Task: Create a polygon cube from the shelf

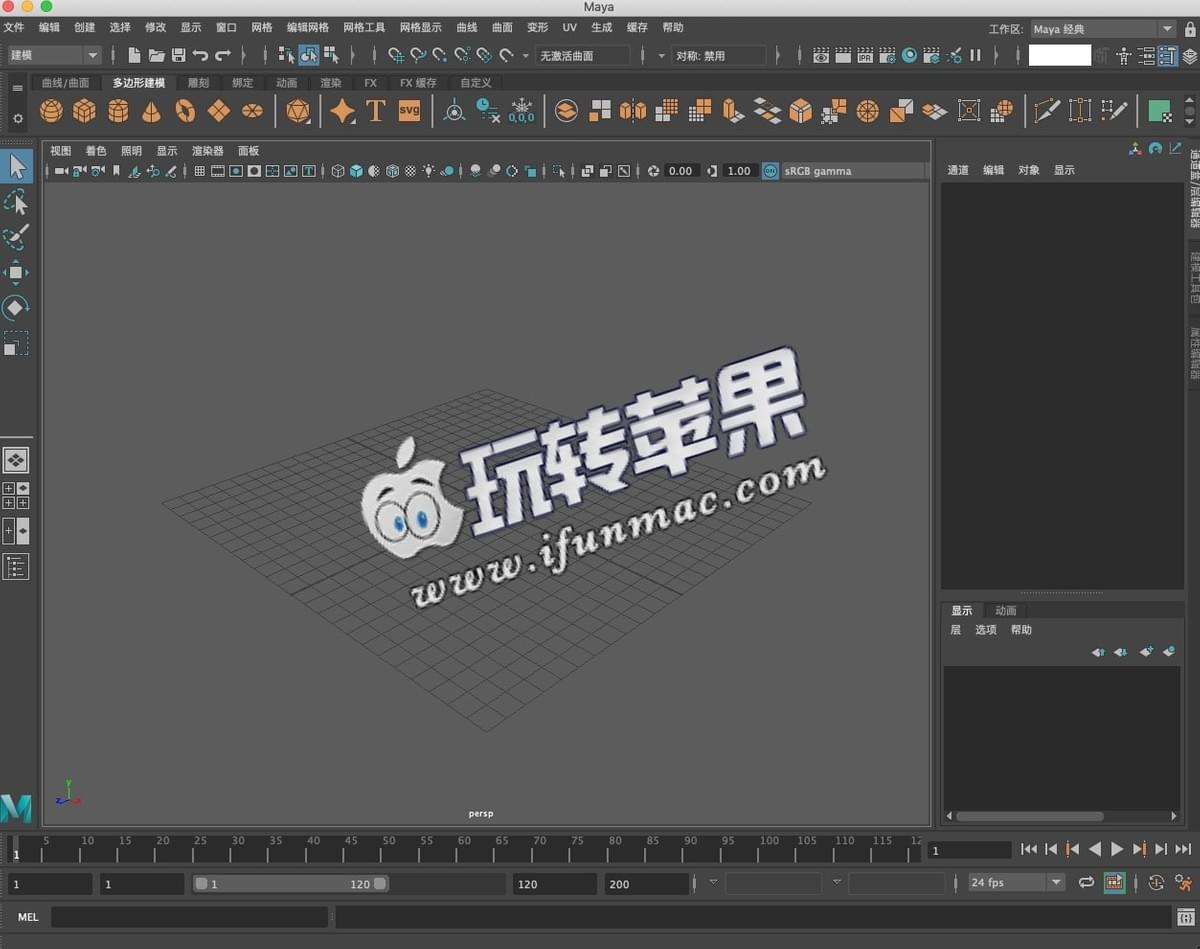Action: point(85,111)
